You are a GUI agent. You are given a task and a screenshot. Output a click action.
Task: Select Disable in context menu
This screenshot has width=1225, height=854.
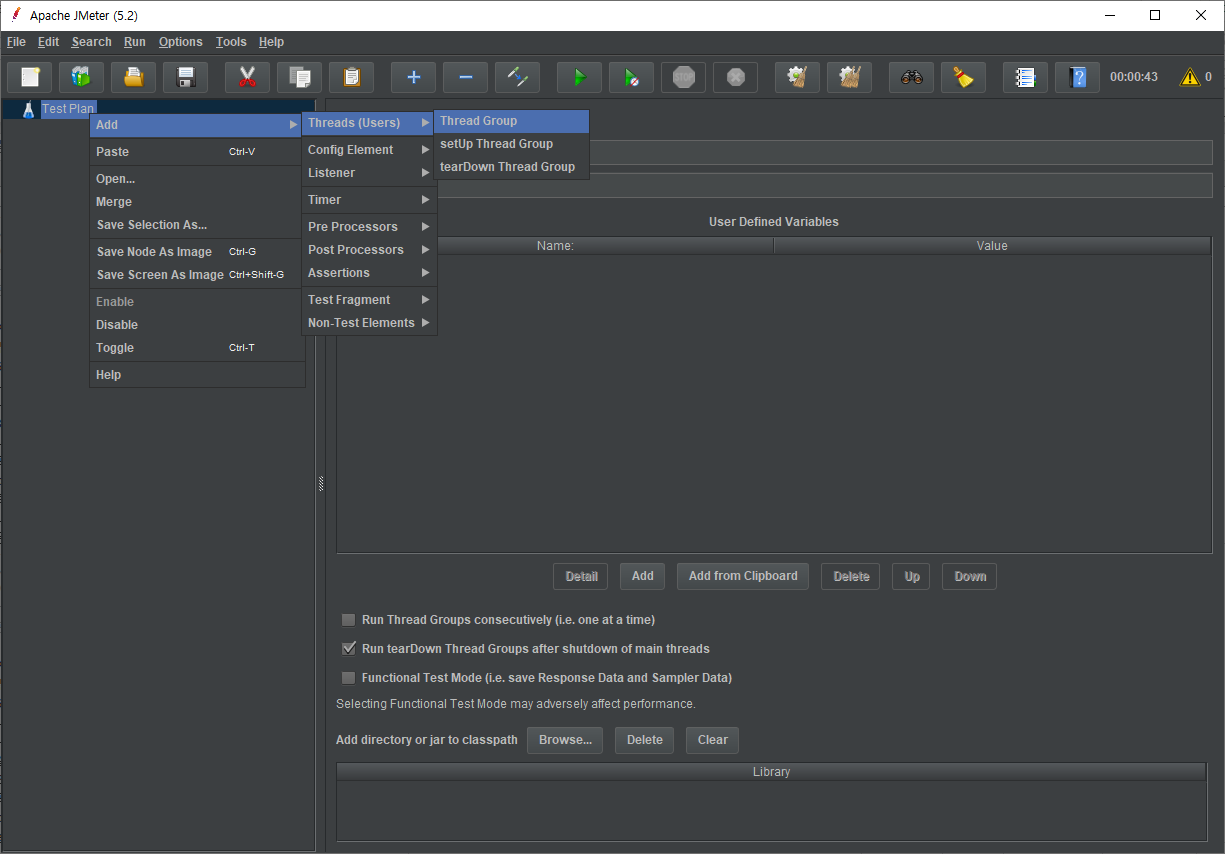(x=197, y=325)
